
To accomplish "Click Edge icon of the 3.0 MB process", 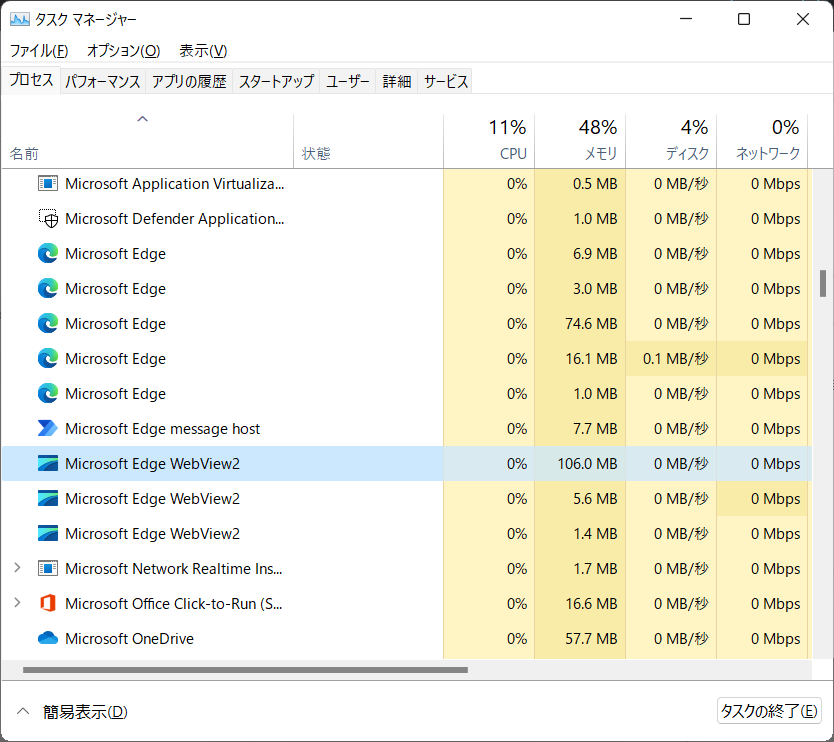I will pyautogui.click(x=48, y=289).
